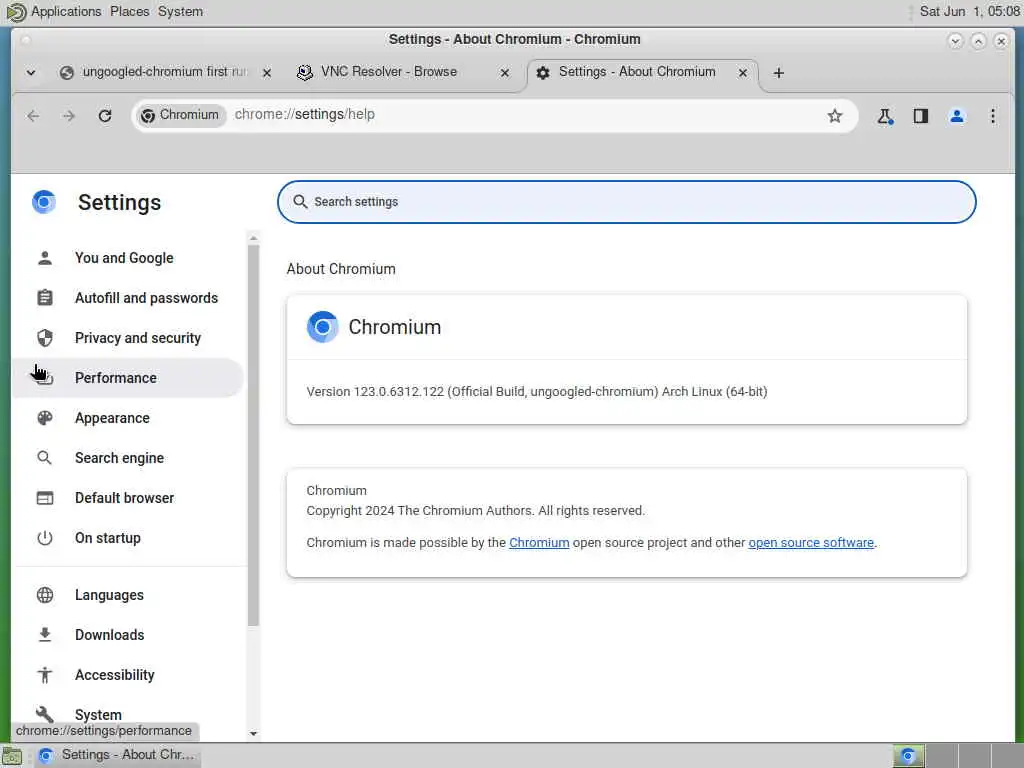Click the clipboard icon for Autofill
This screenshot has height=768, width=1024.
[x=44, y=298]
